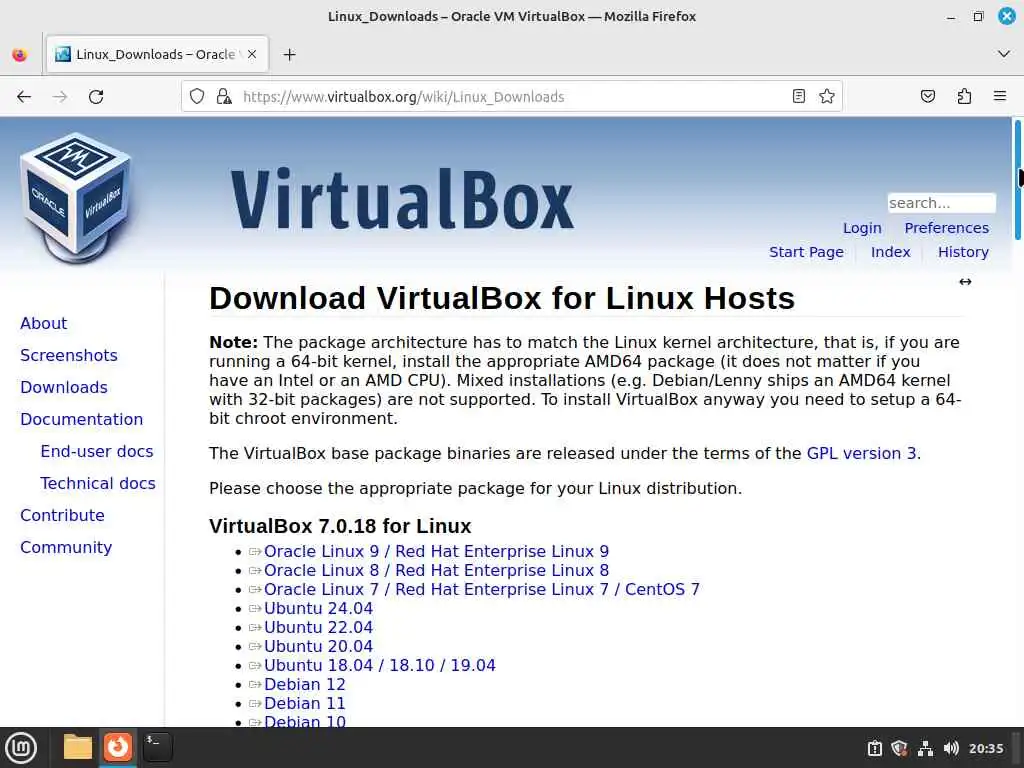Open the Linux Mint start menu
Viewport: 1024px width, 768px height.
click(21, 747)
